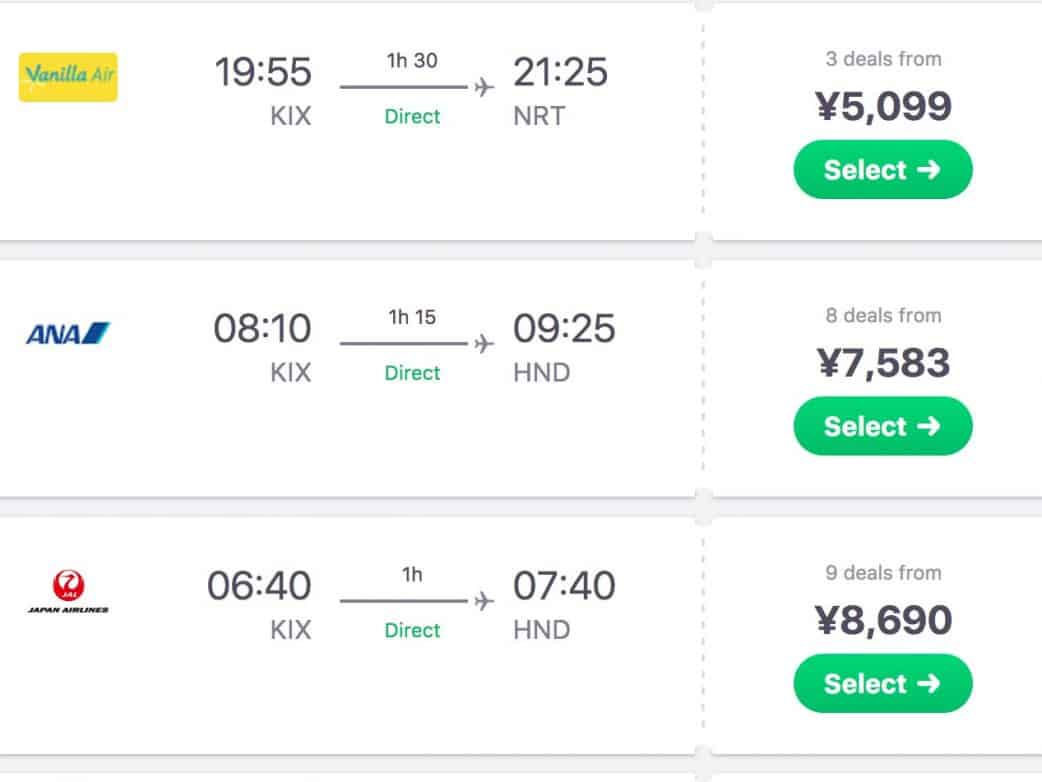
Task: Click the 19:55 KIX departure time
Action: 263,73
